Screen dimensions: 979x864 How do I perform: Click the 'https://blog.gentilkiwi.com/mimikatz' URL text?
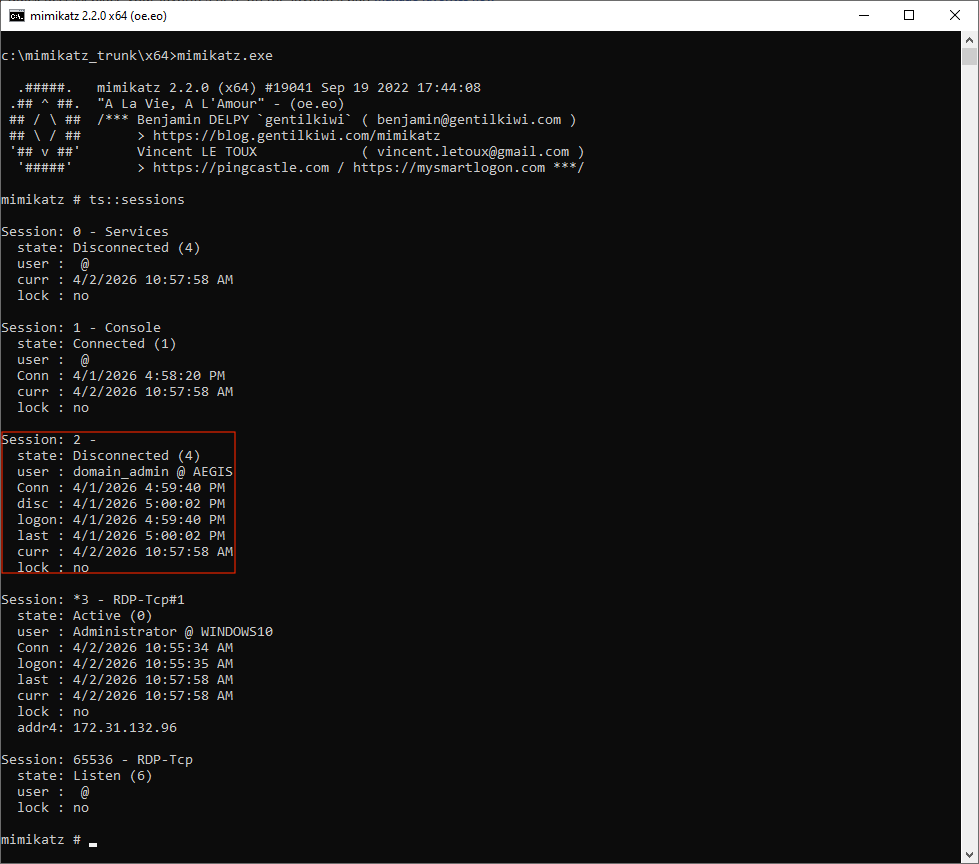click(297, 135)
